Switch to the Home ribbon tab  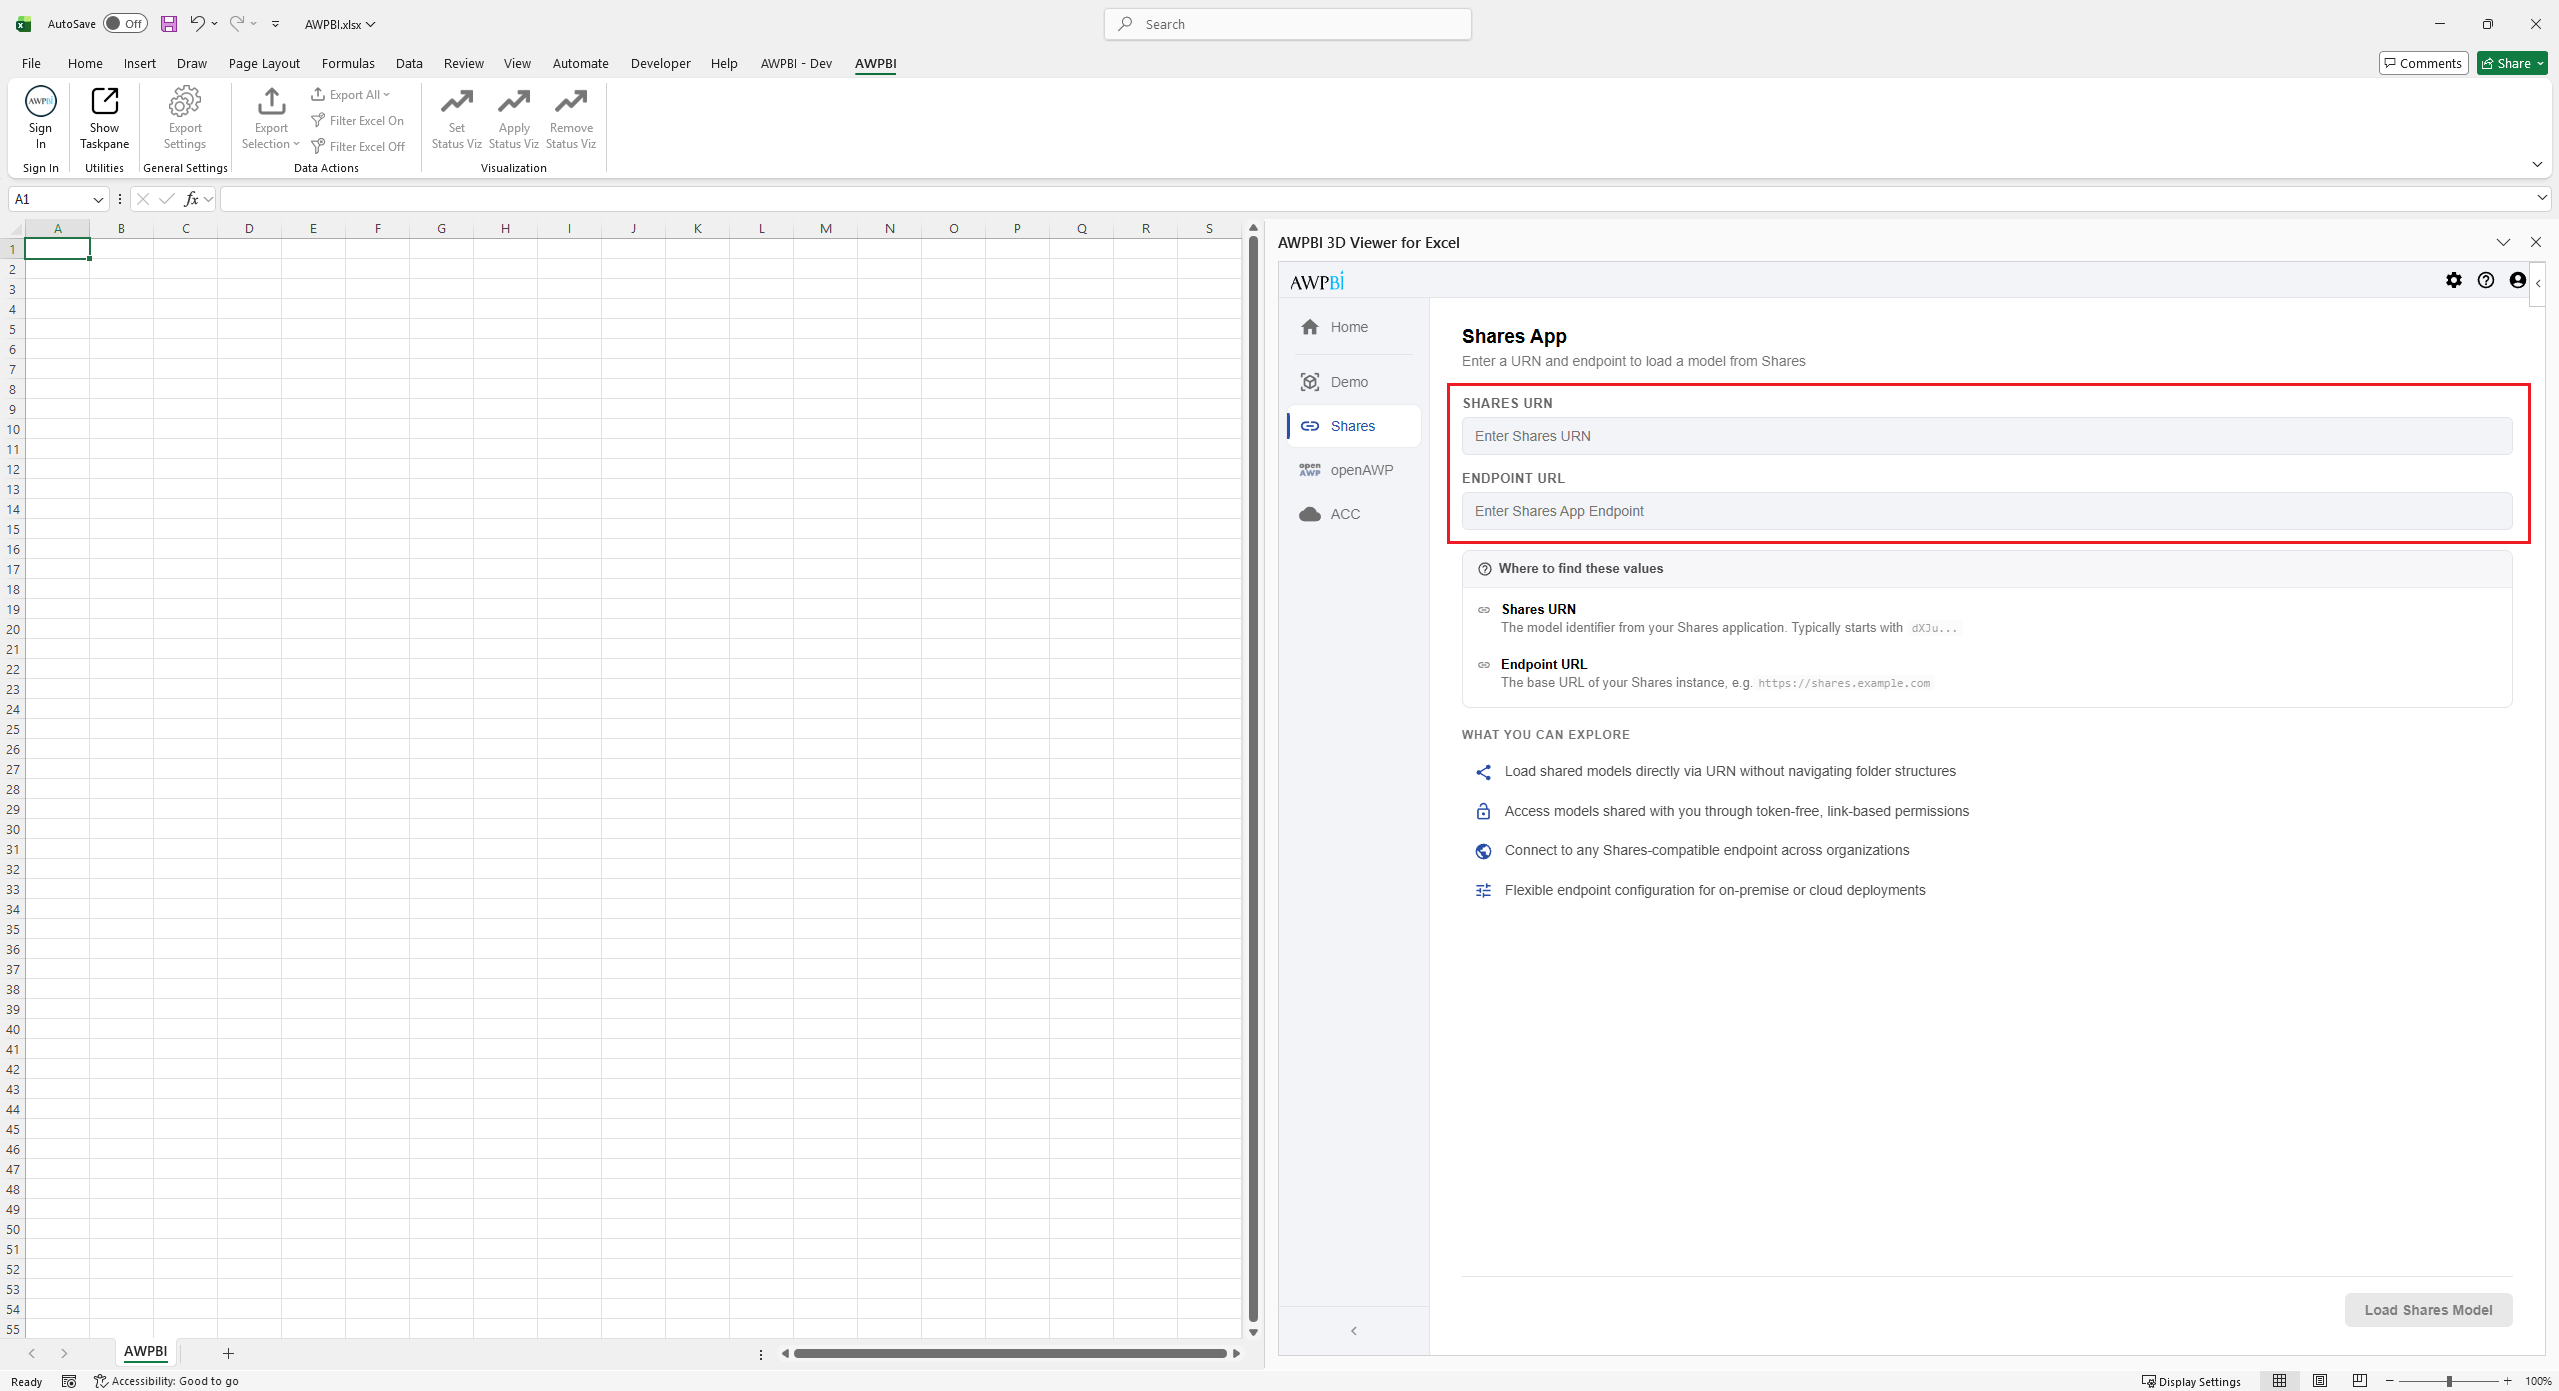click(x=85, y=63)
